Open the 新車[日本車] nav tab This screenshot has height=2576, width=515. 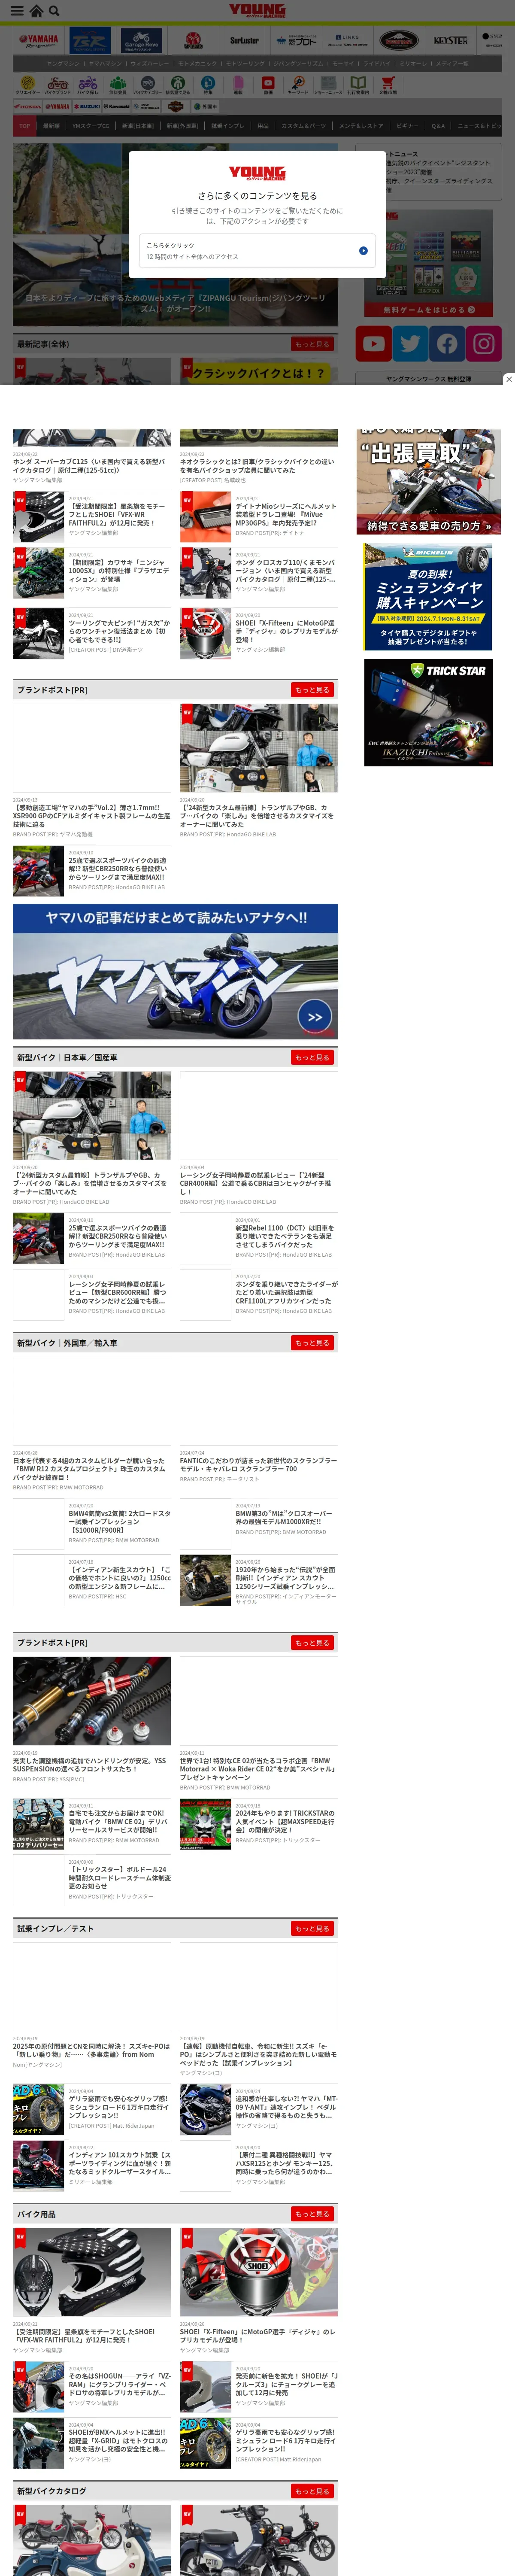point(138,126)
